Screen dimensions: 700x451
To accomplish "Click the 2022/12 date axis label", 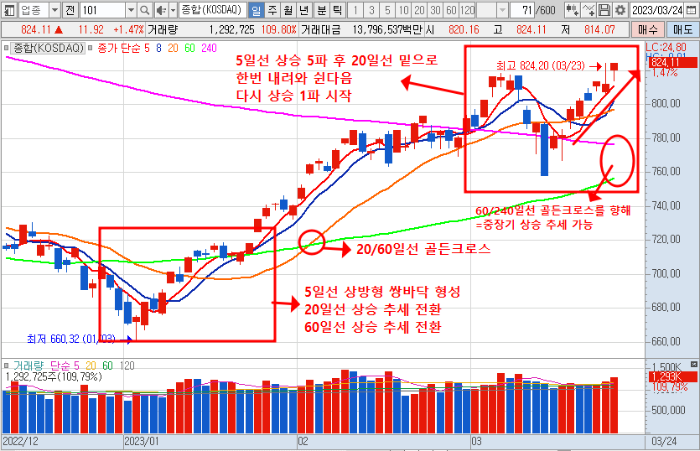I will (x=21, y=442).
